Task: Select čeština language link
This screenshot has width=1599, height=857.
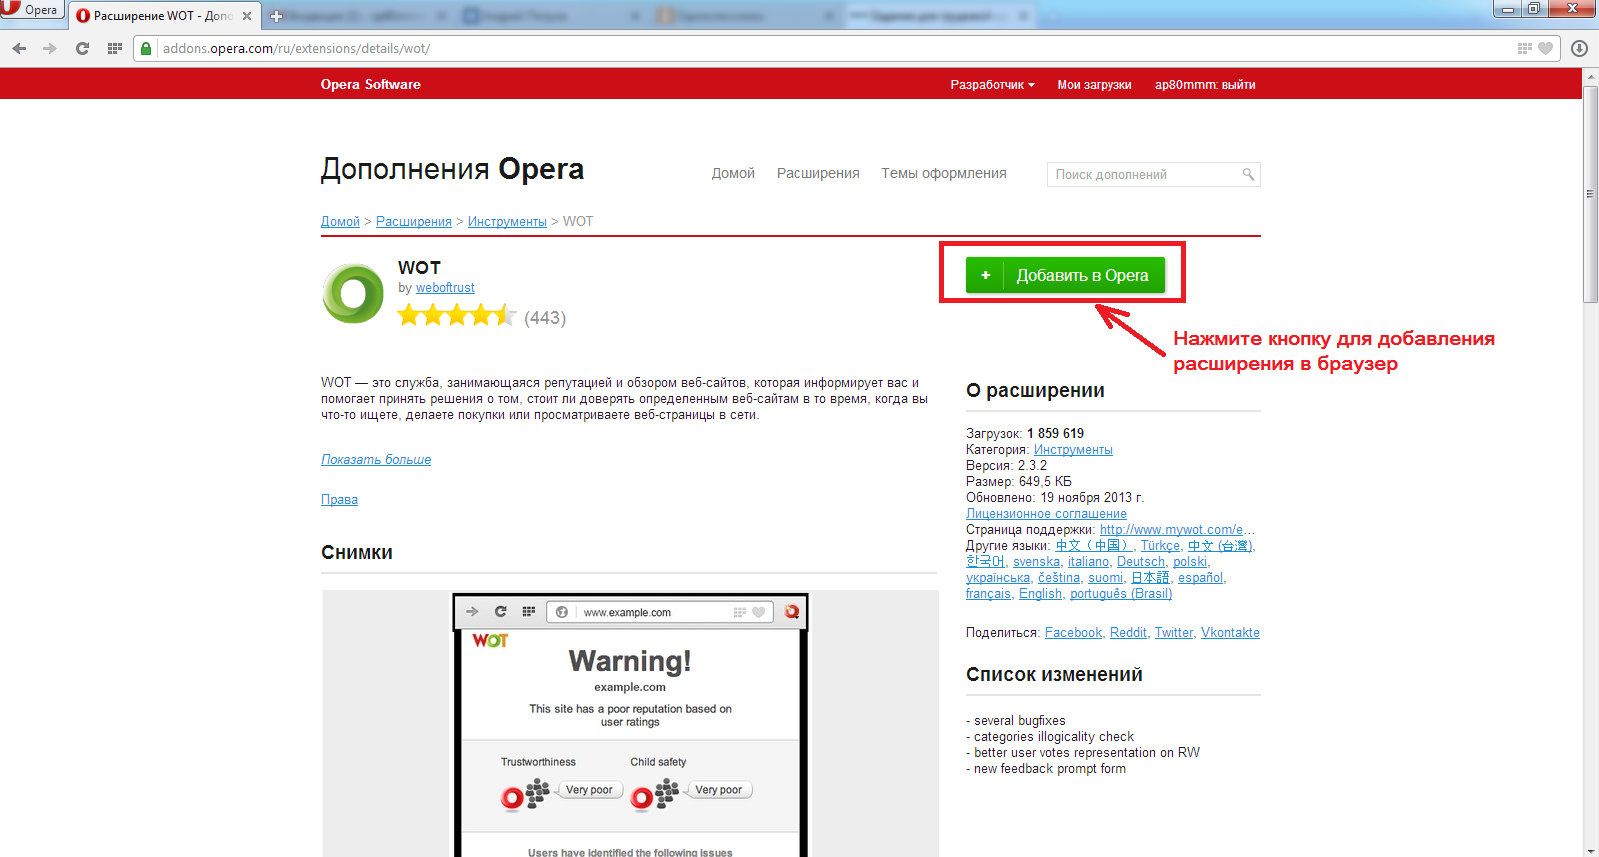Action: 1059,578
